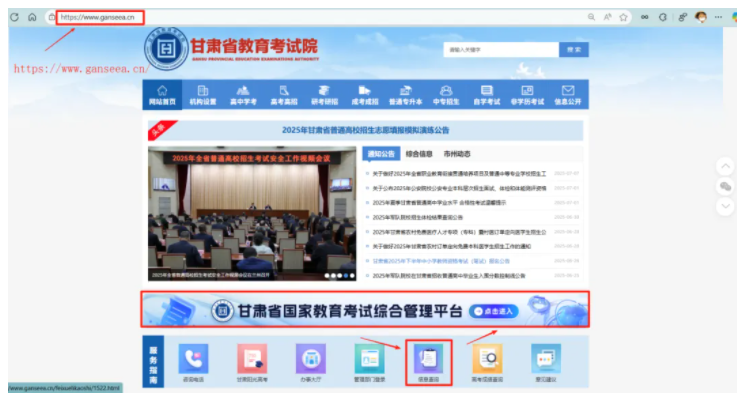Click the scroll-up arrow floating button
The height and width of the screenshot is (404, 737).
pyautogui.click(x=726, y=165)
